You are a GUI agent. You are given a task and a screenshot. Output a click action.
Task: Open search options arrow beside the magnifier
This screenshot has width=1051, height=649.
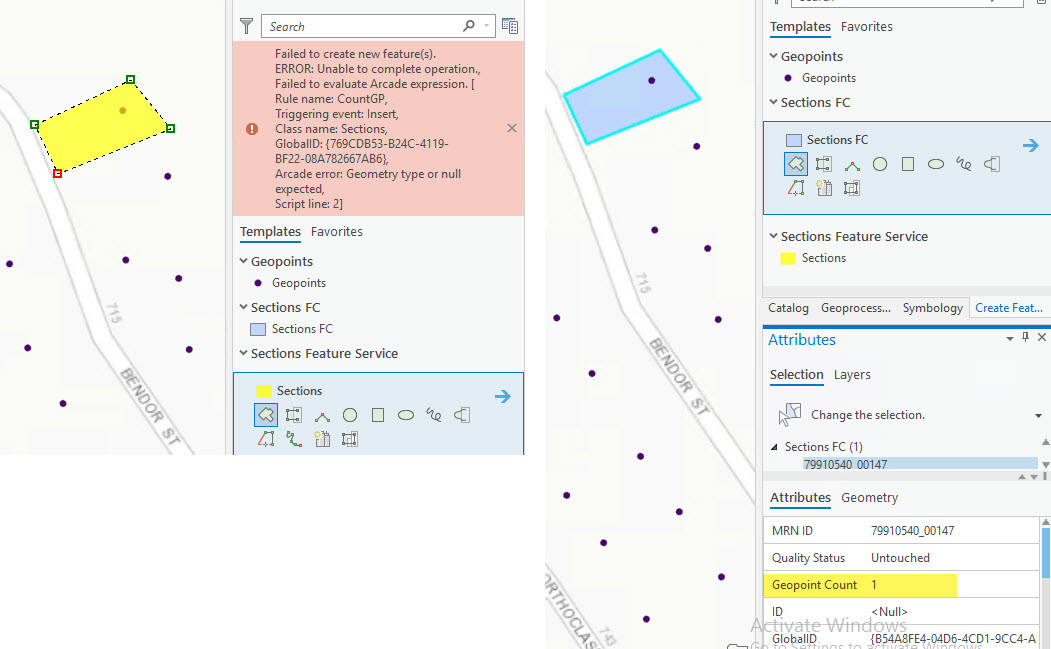pyautogui.click(x=487, y=25)
